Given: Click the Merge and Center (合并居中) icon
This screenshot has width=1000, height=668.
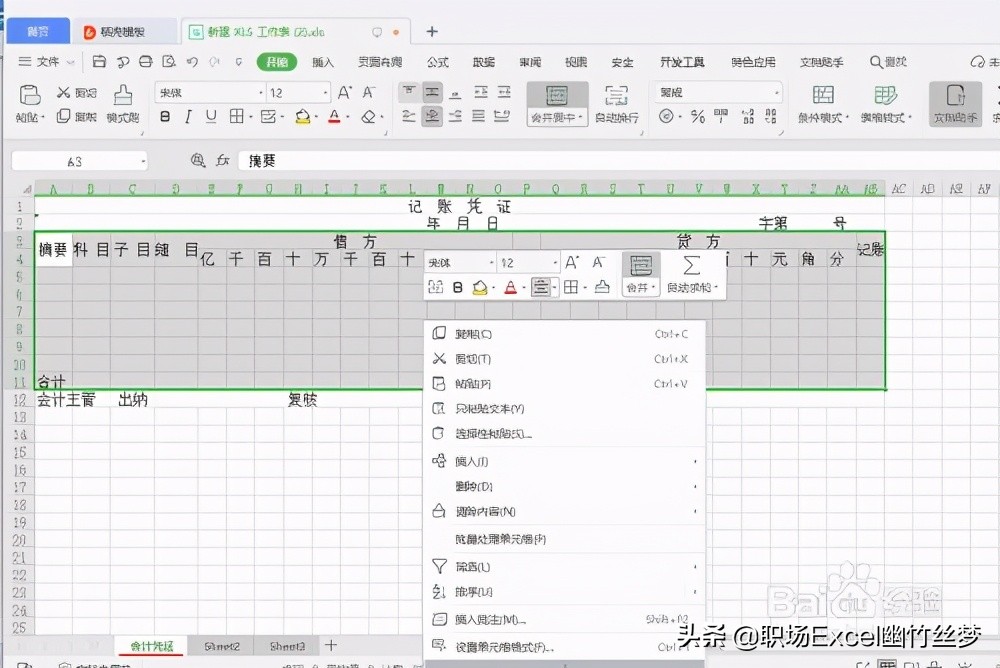Looking at the screenshot, I should pyautogui.click(x=556, y=100).
